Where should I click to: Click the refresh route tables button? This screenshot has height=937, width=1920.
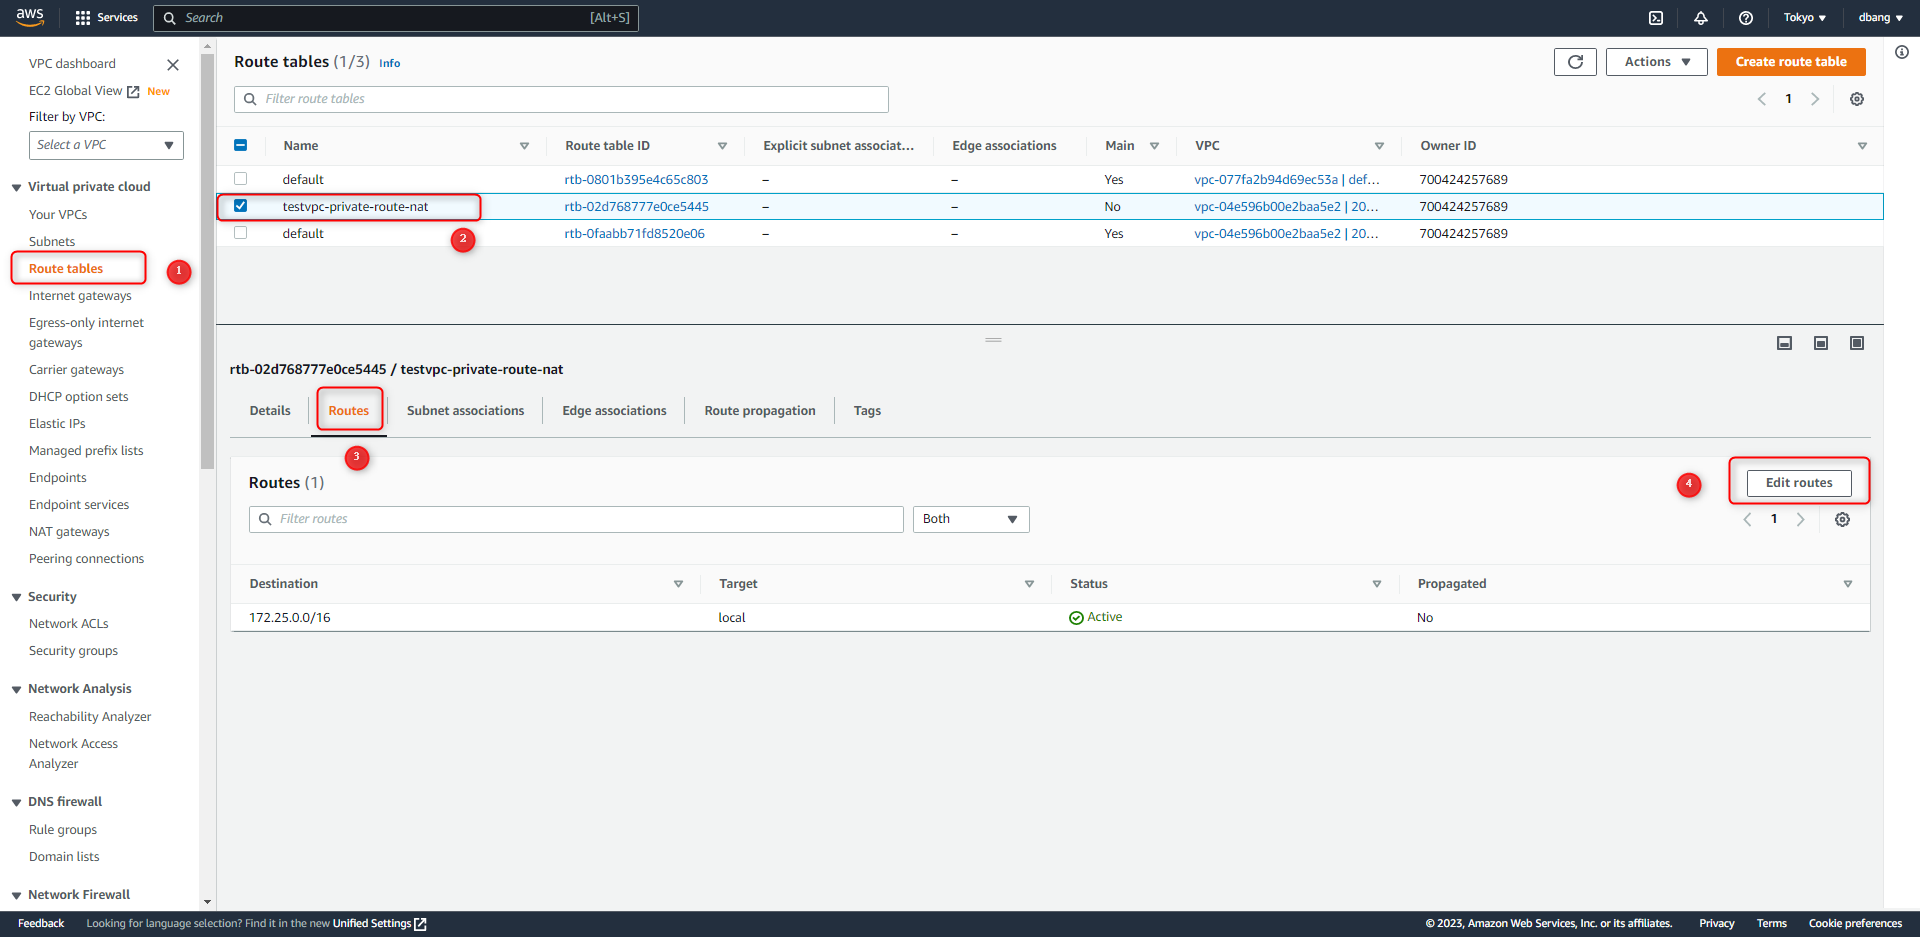point(1575,62)
